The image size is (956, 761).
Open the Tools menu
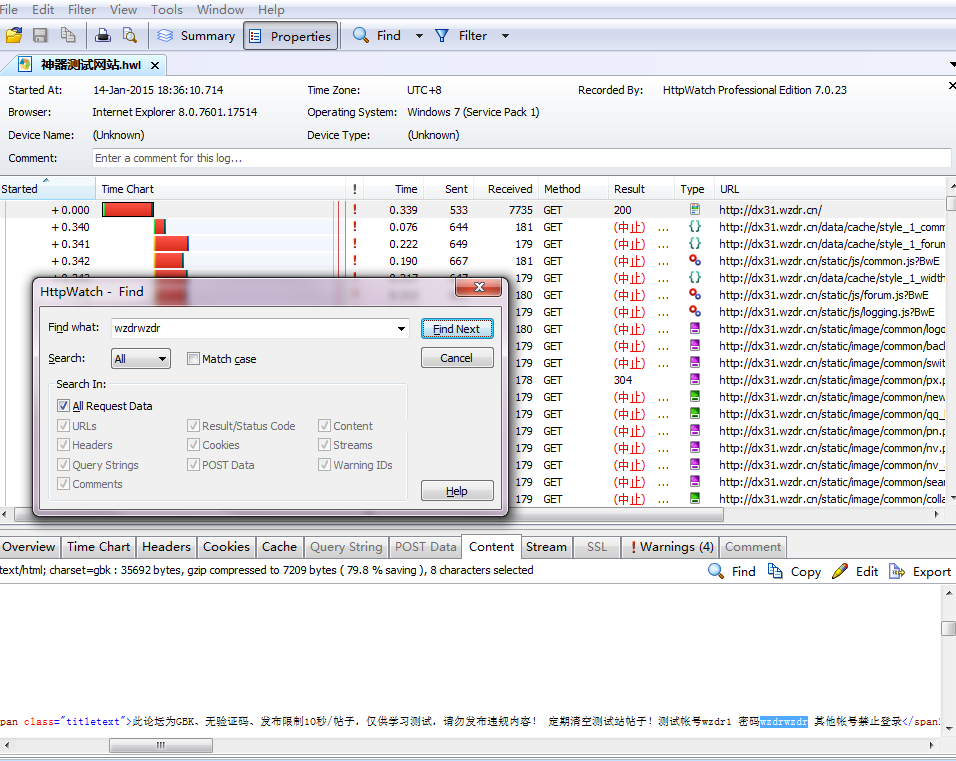(167, 10)
